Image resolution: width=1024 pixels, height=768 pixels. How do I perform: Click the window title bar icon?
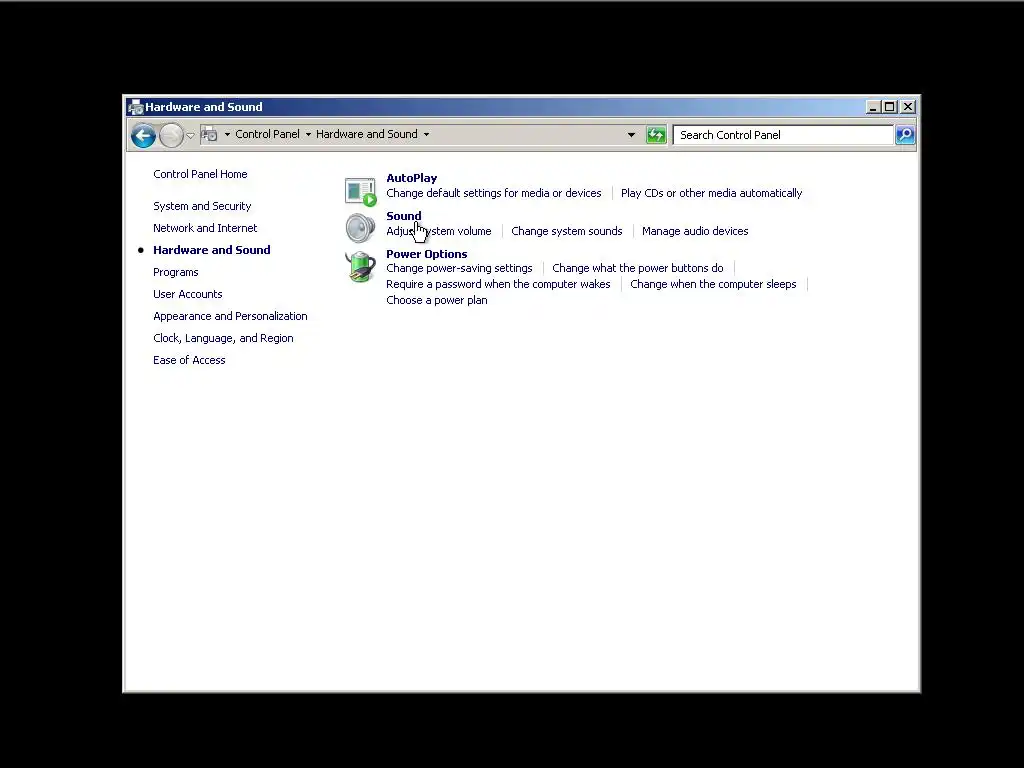[x=136, y=107]
